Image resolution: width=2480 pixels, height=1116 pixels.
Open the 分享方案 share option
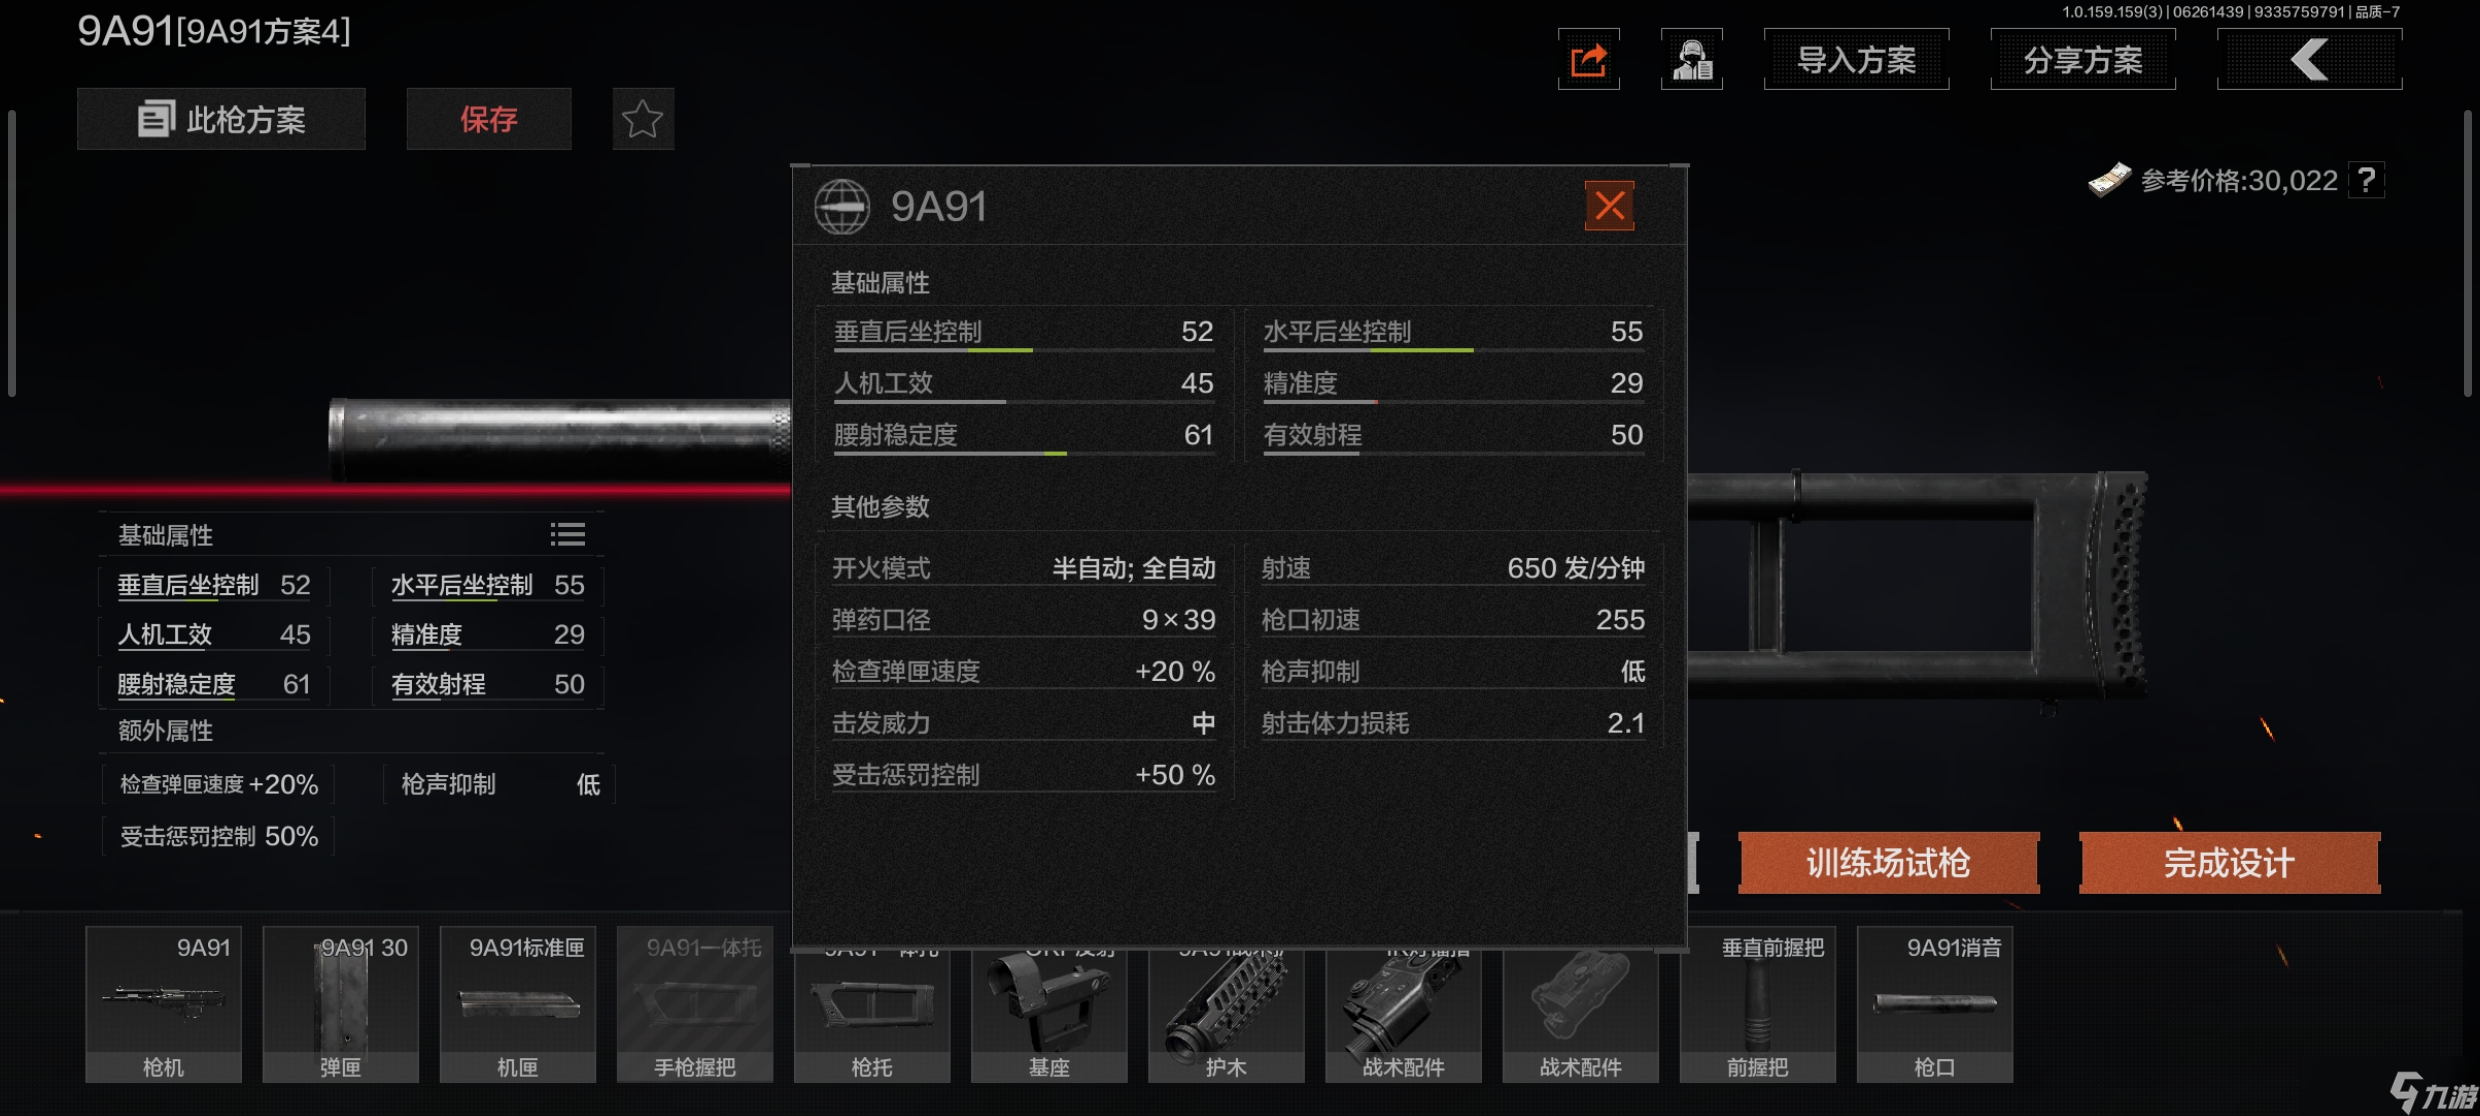click(x=2083, y=60)
